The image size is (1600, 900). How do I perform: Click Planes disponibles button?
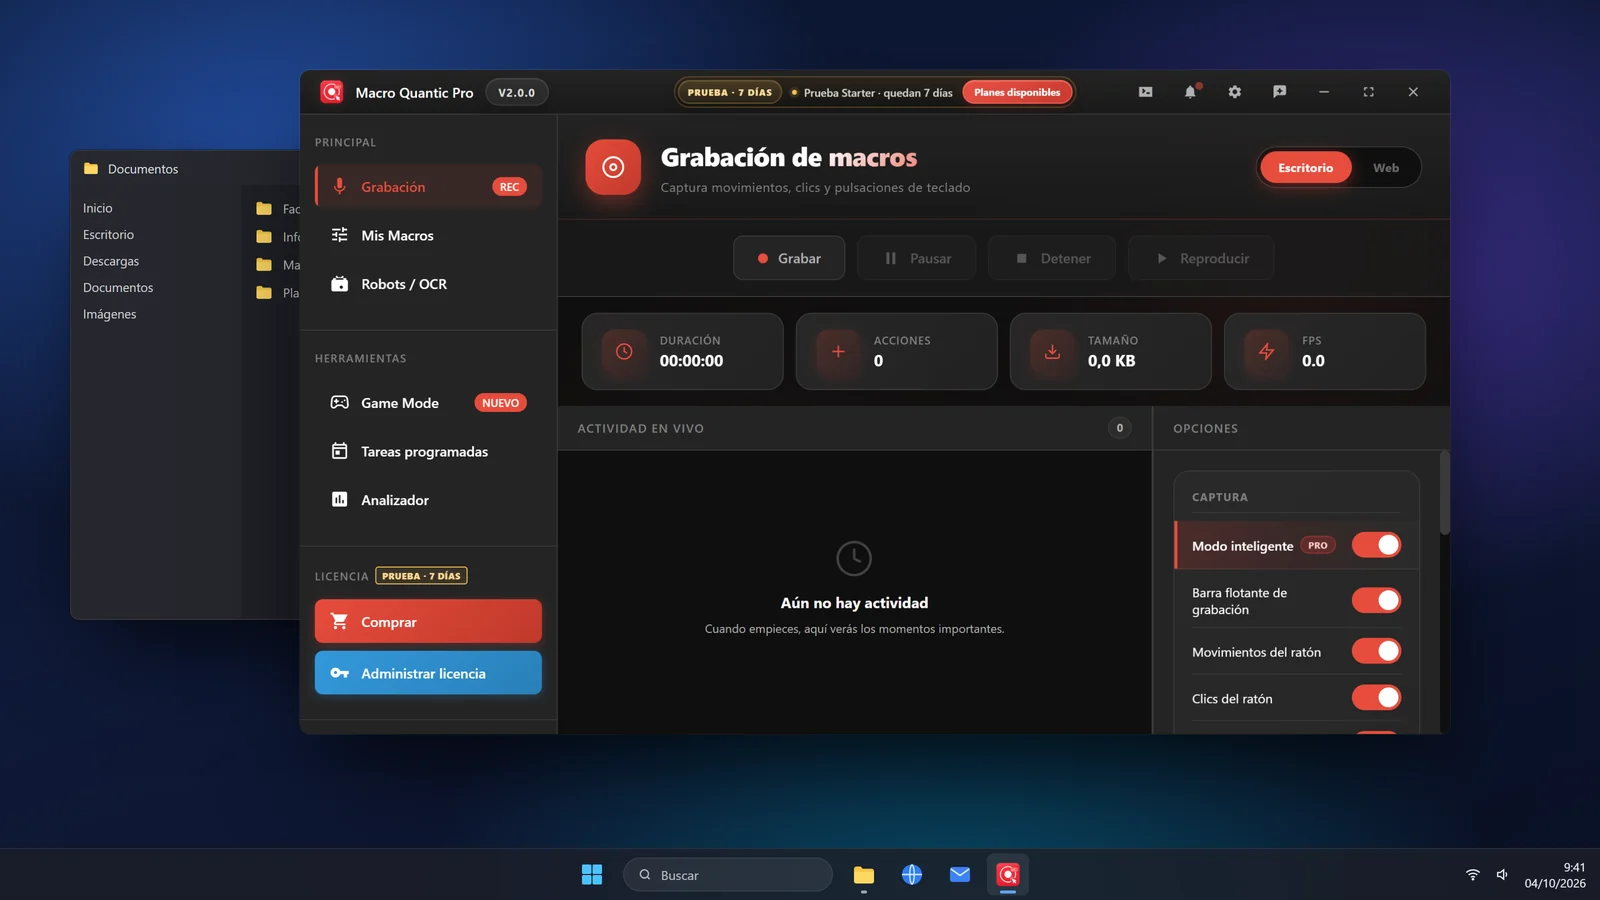click(1017, 92)
